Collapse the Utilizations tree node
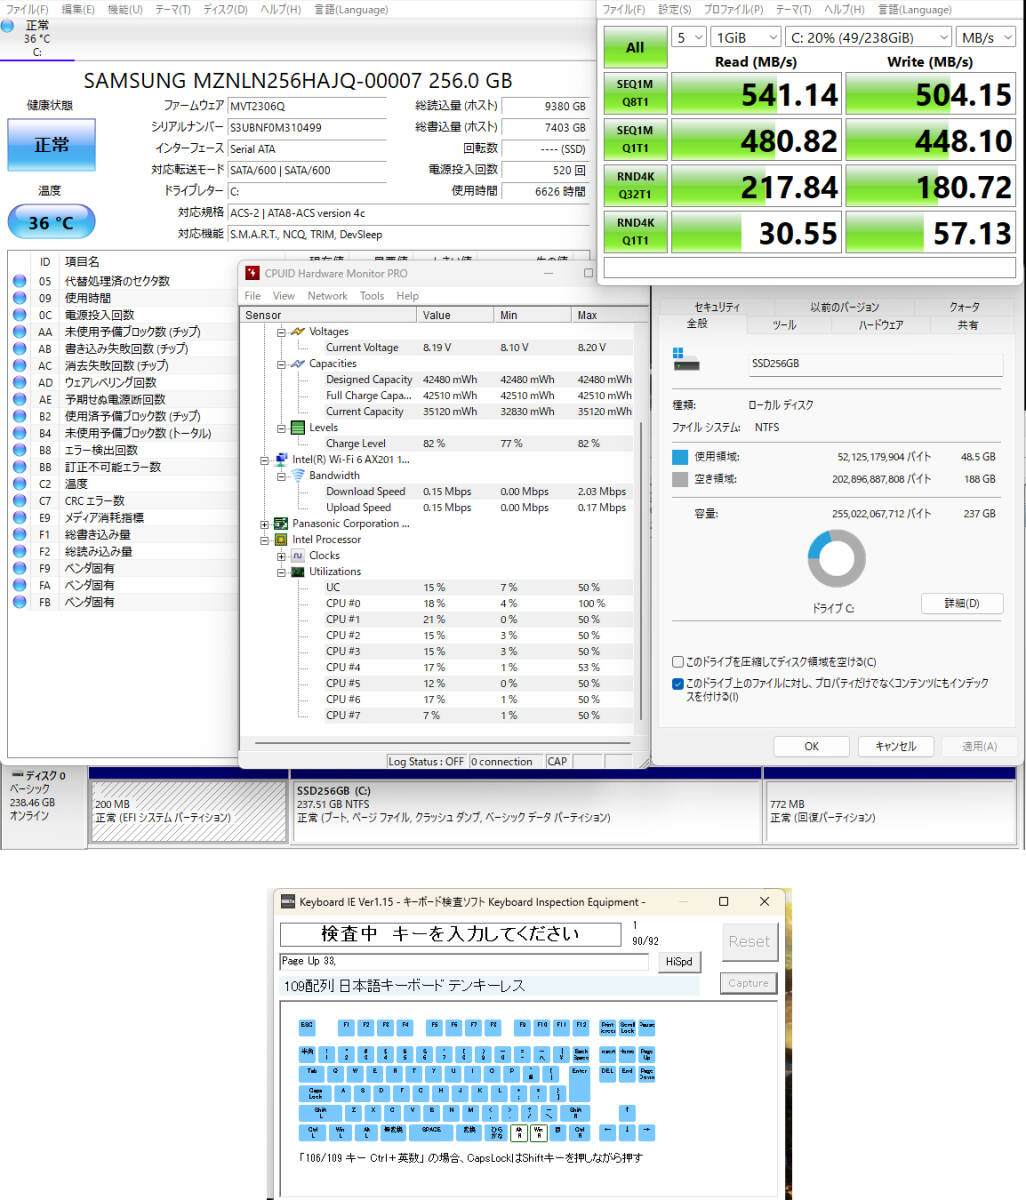This screenshot has width=1026, height=1200. [281, 572]
